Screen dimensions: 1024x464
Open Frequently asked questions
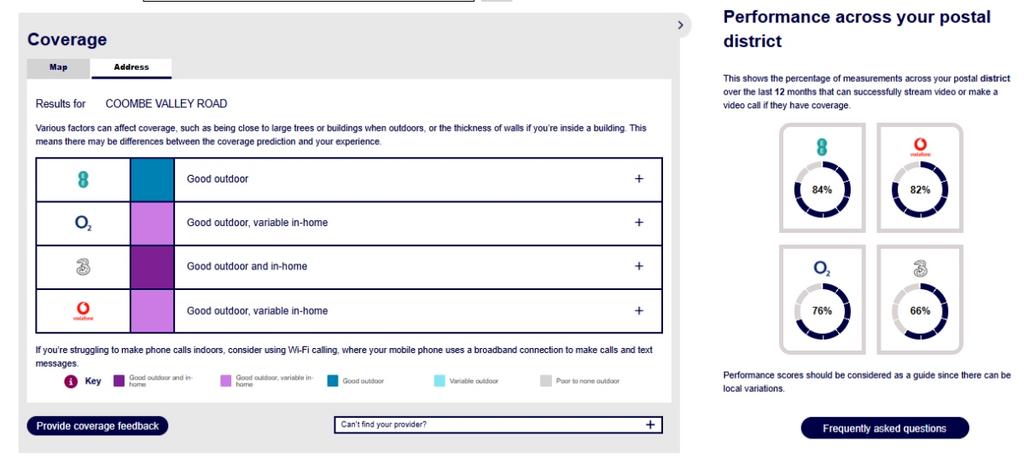885,429
